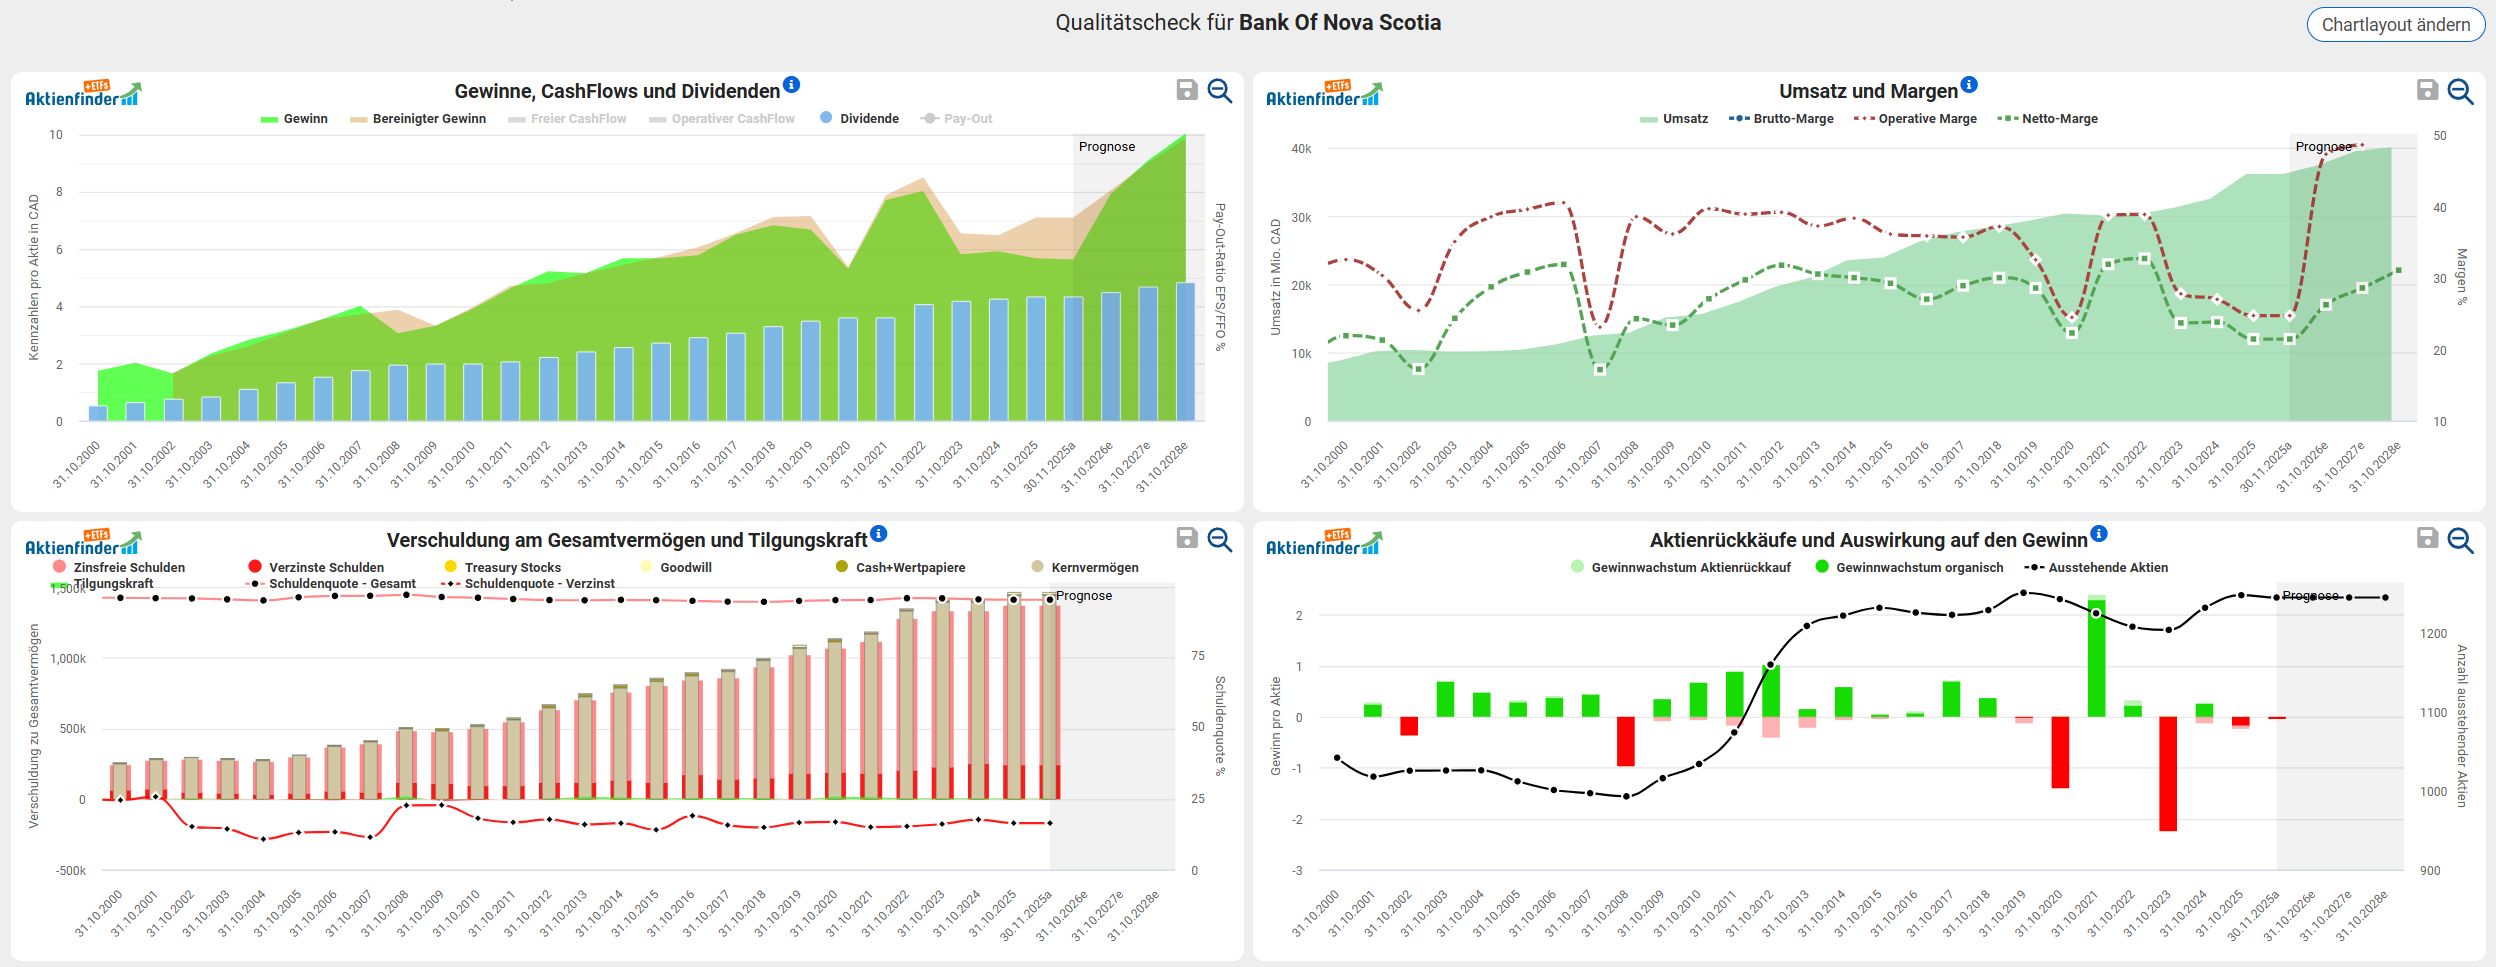Toggle Freier CashFlow legend series

coord(577,119)
